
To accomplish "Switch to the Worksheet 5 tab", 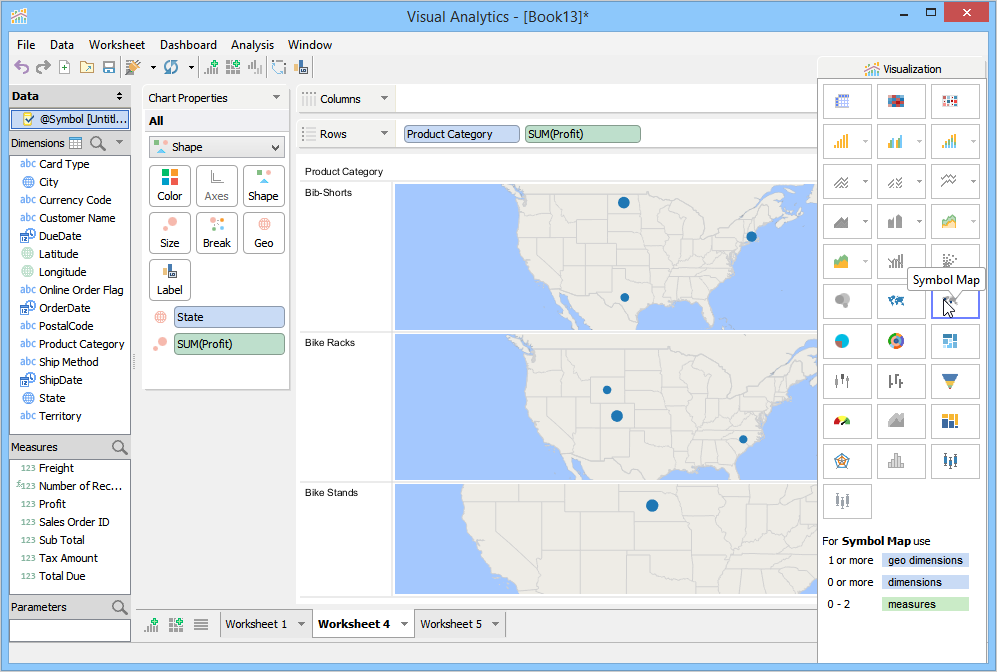I will point(450,624).
